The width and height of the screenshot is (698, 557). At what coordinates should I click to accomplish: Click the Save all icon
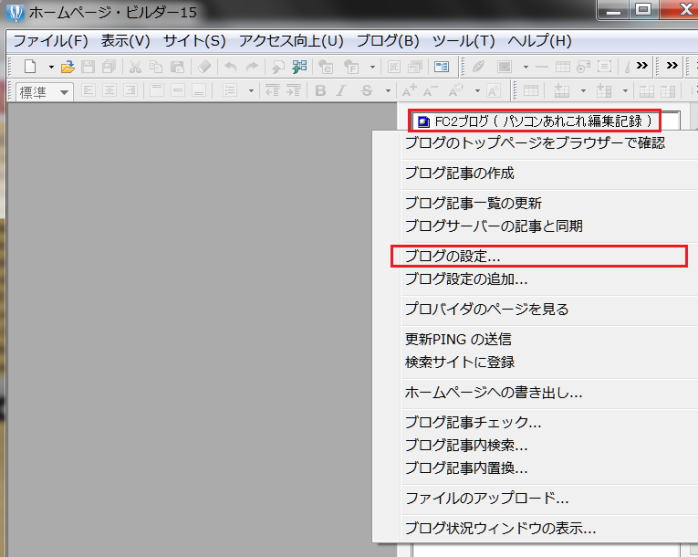coord(109,67)
